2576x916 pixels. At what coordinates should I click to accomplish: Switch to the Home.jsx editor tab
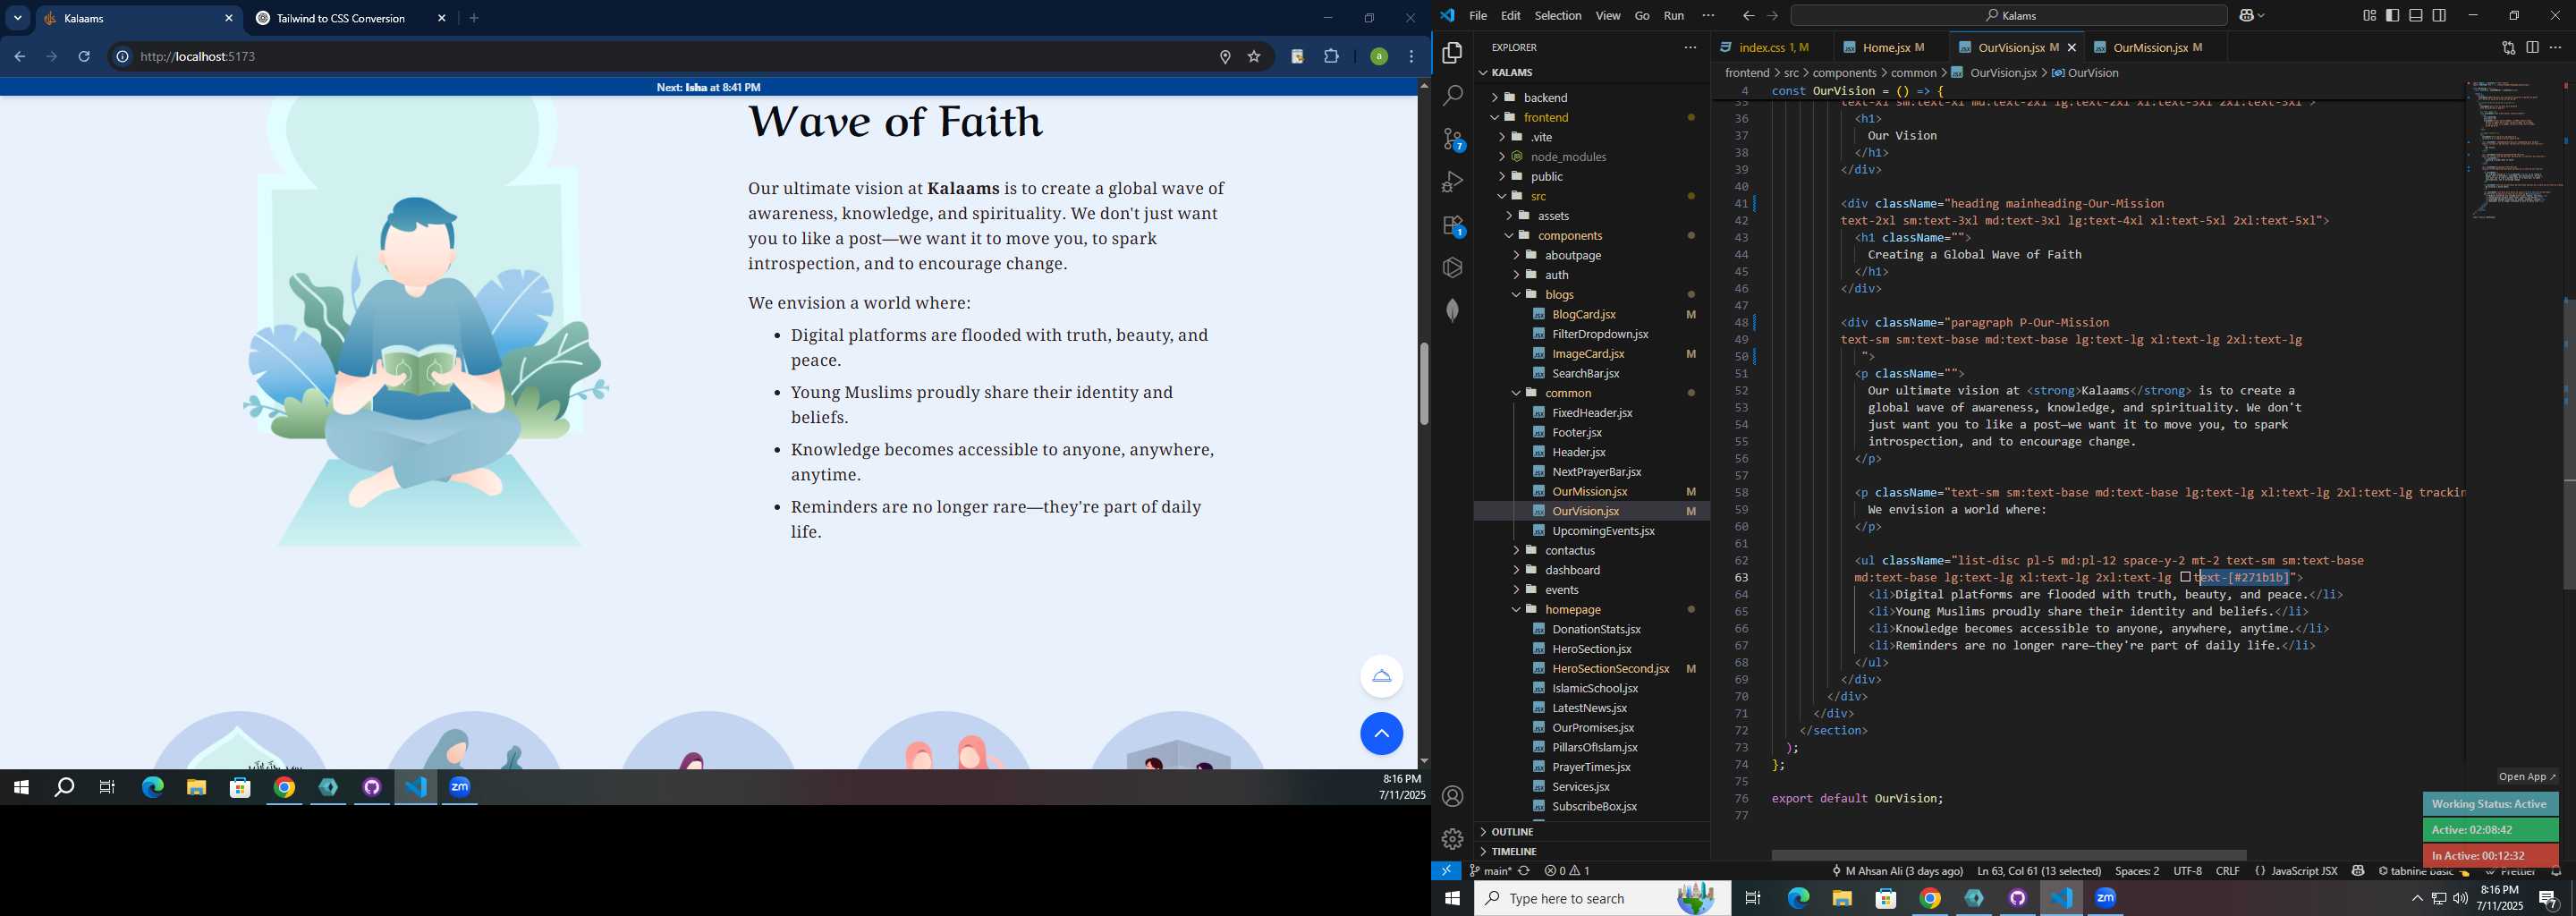tap(1892, 47)
